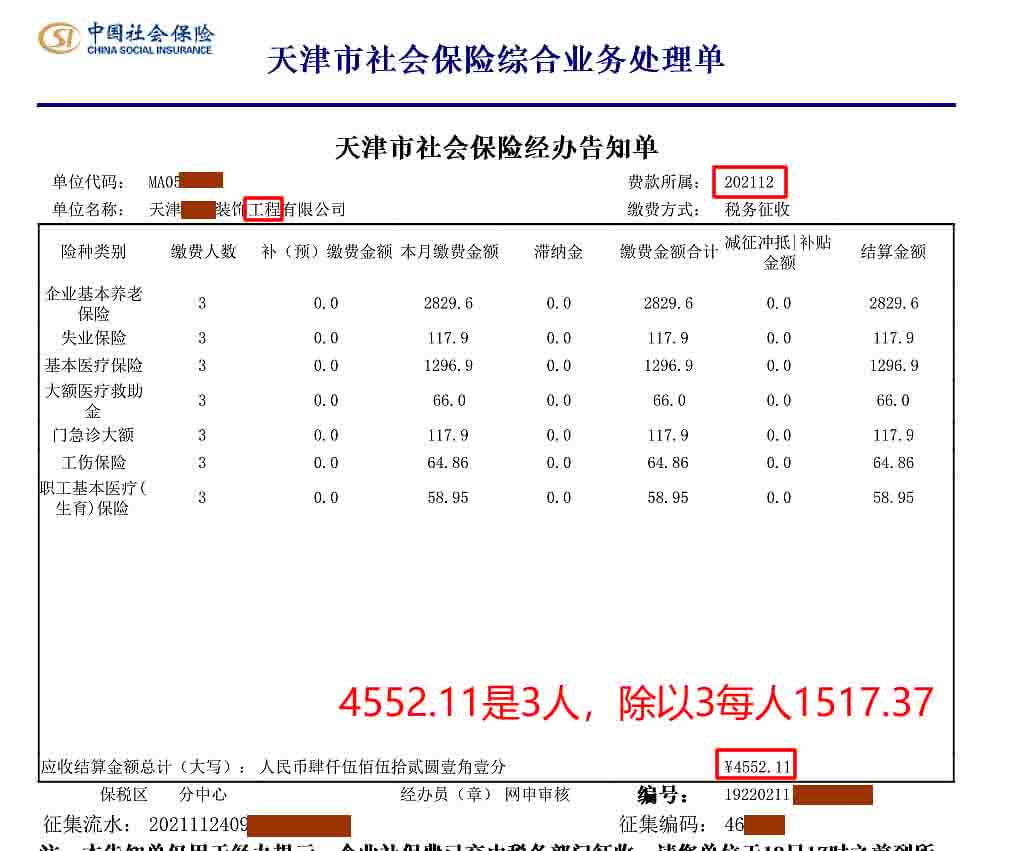Select the 失业保险 row label
The width and height of the screenshot is (1009, 851).
(x=94, y=338)
